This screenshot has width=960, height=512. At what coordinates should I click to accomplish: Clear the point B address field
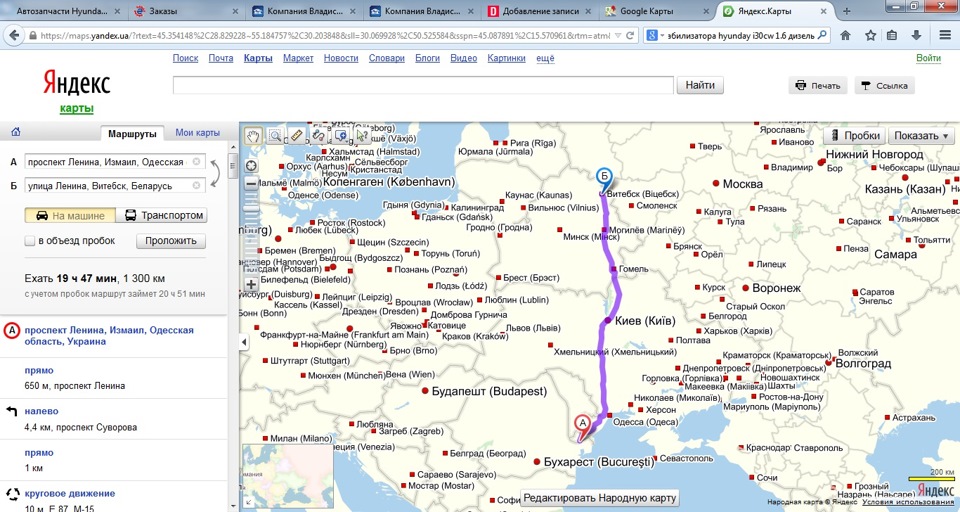tap(196, 186)
